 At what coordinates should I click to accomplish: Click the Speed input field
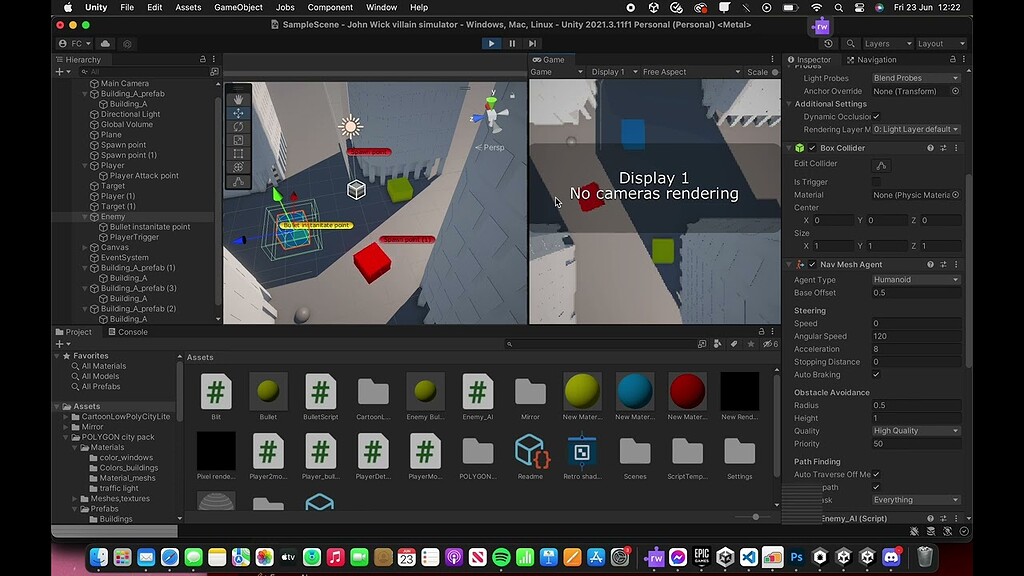915,324
